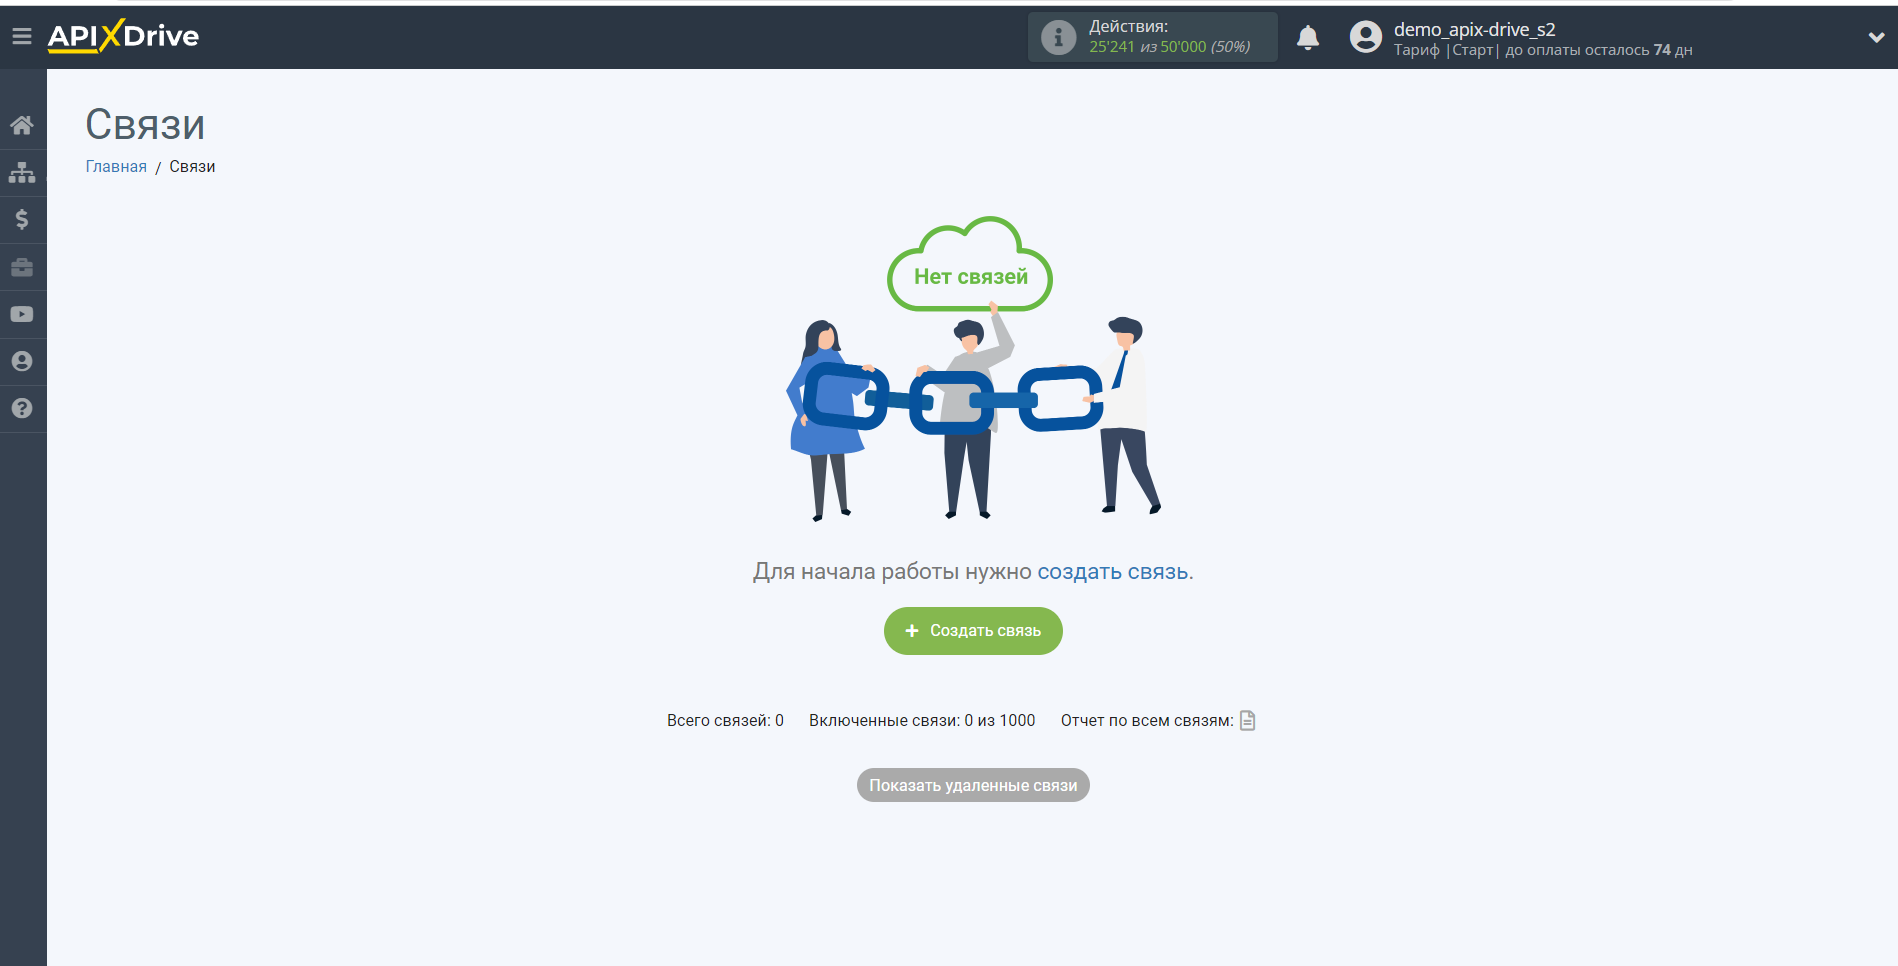Open the notifications bell
Screen dimensions: 1898x966
[1308, 37]
